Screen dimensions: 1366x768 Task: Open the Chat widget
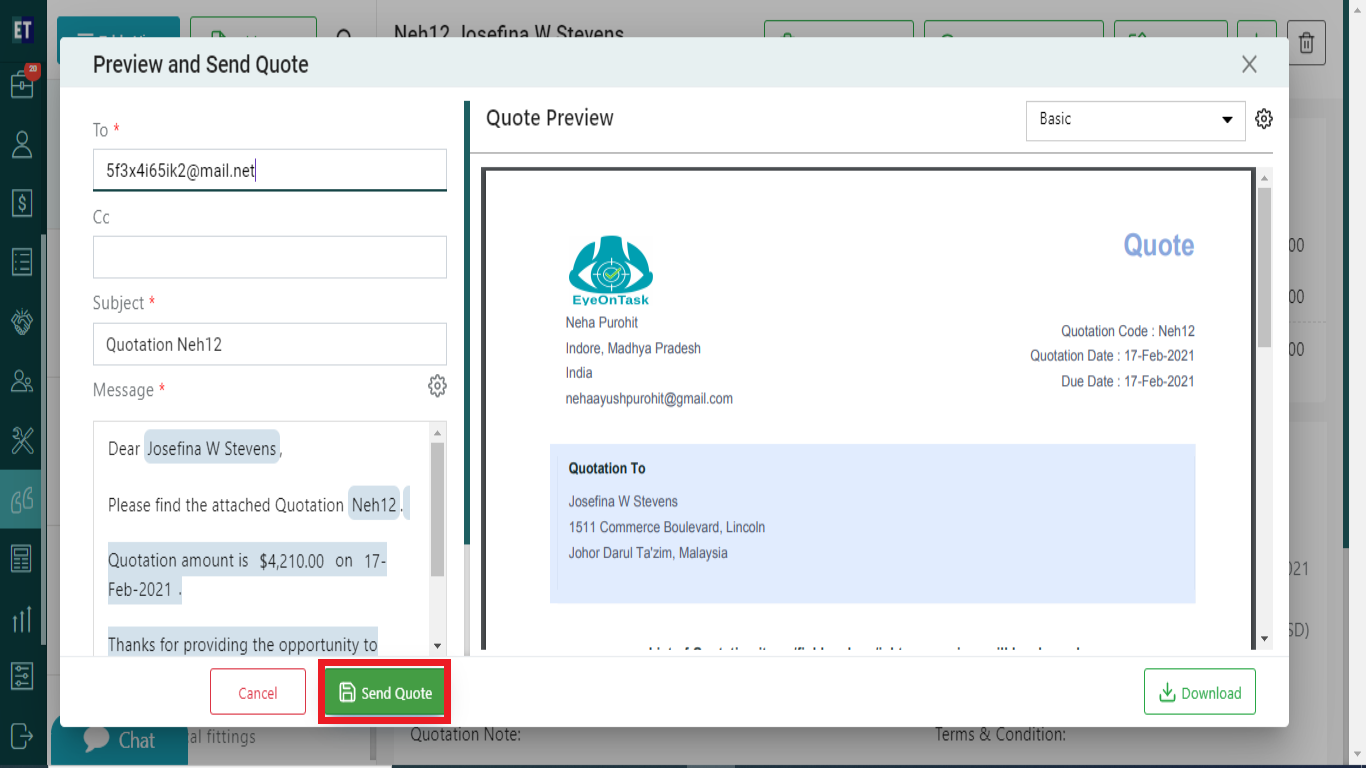[120, 740]
